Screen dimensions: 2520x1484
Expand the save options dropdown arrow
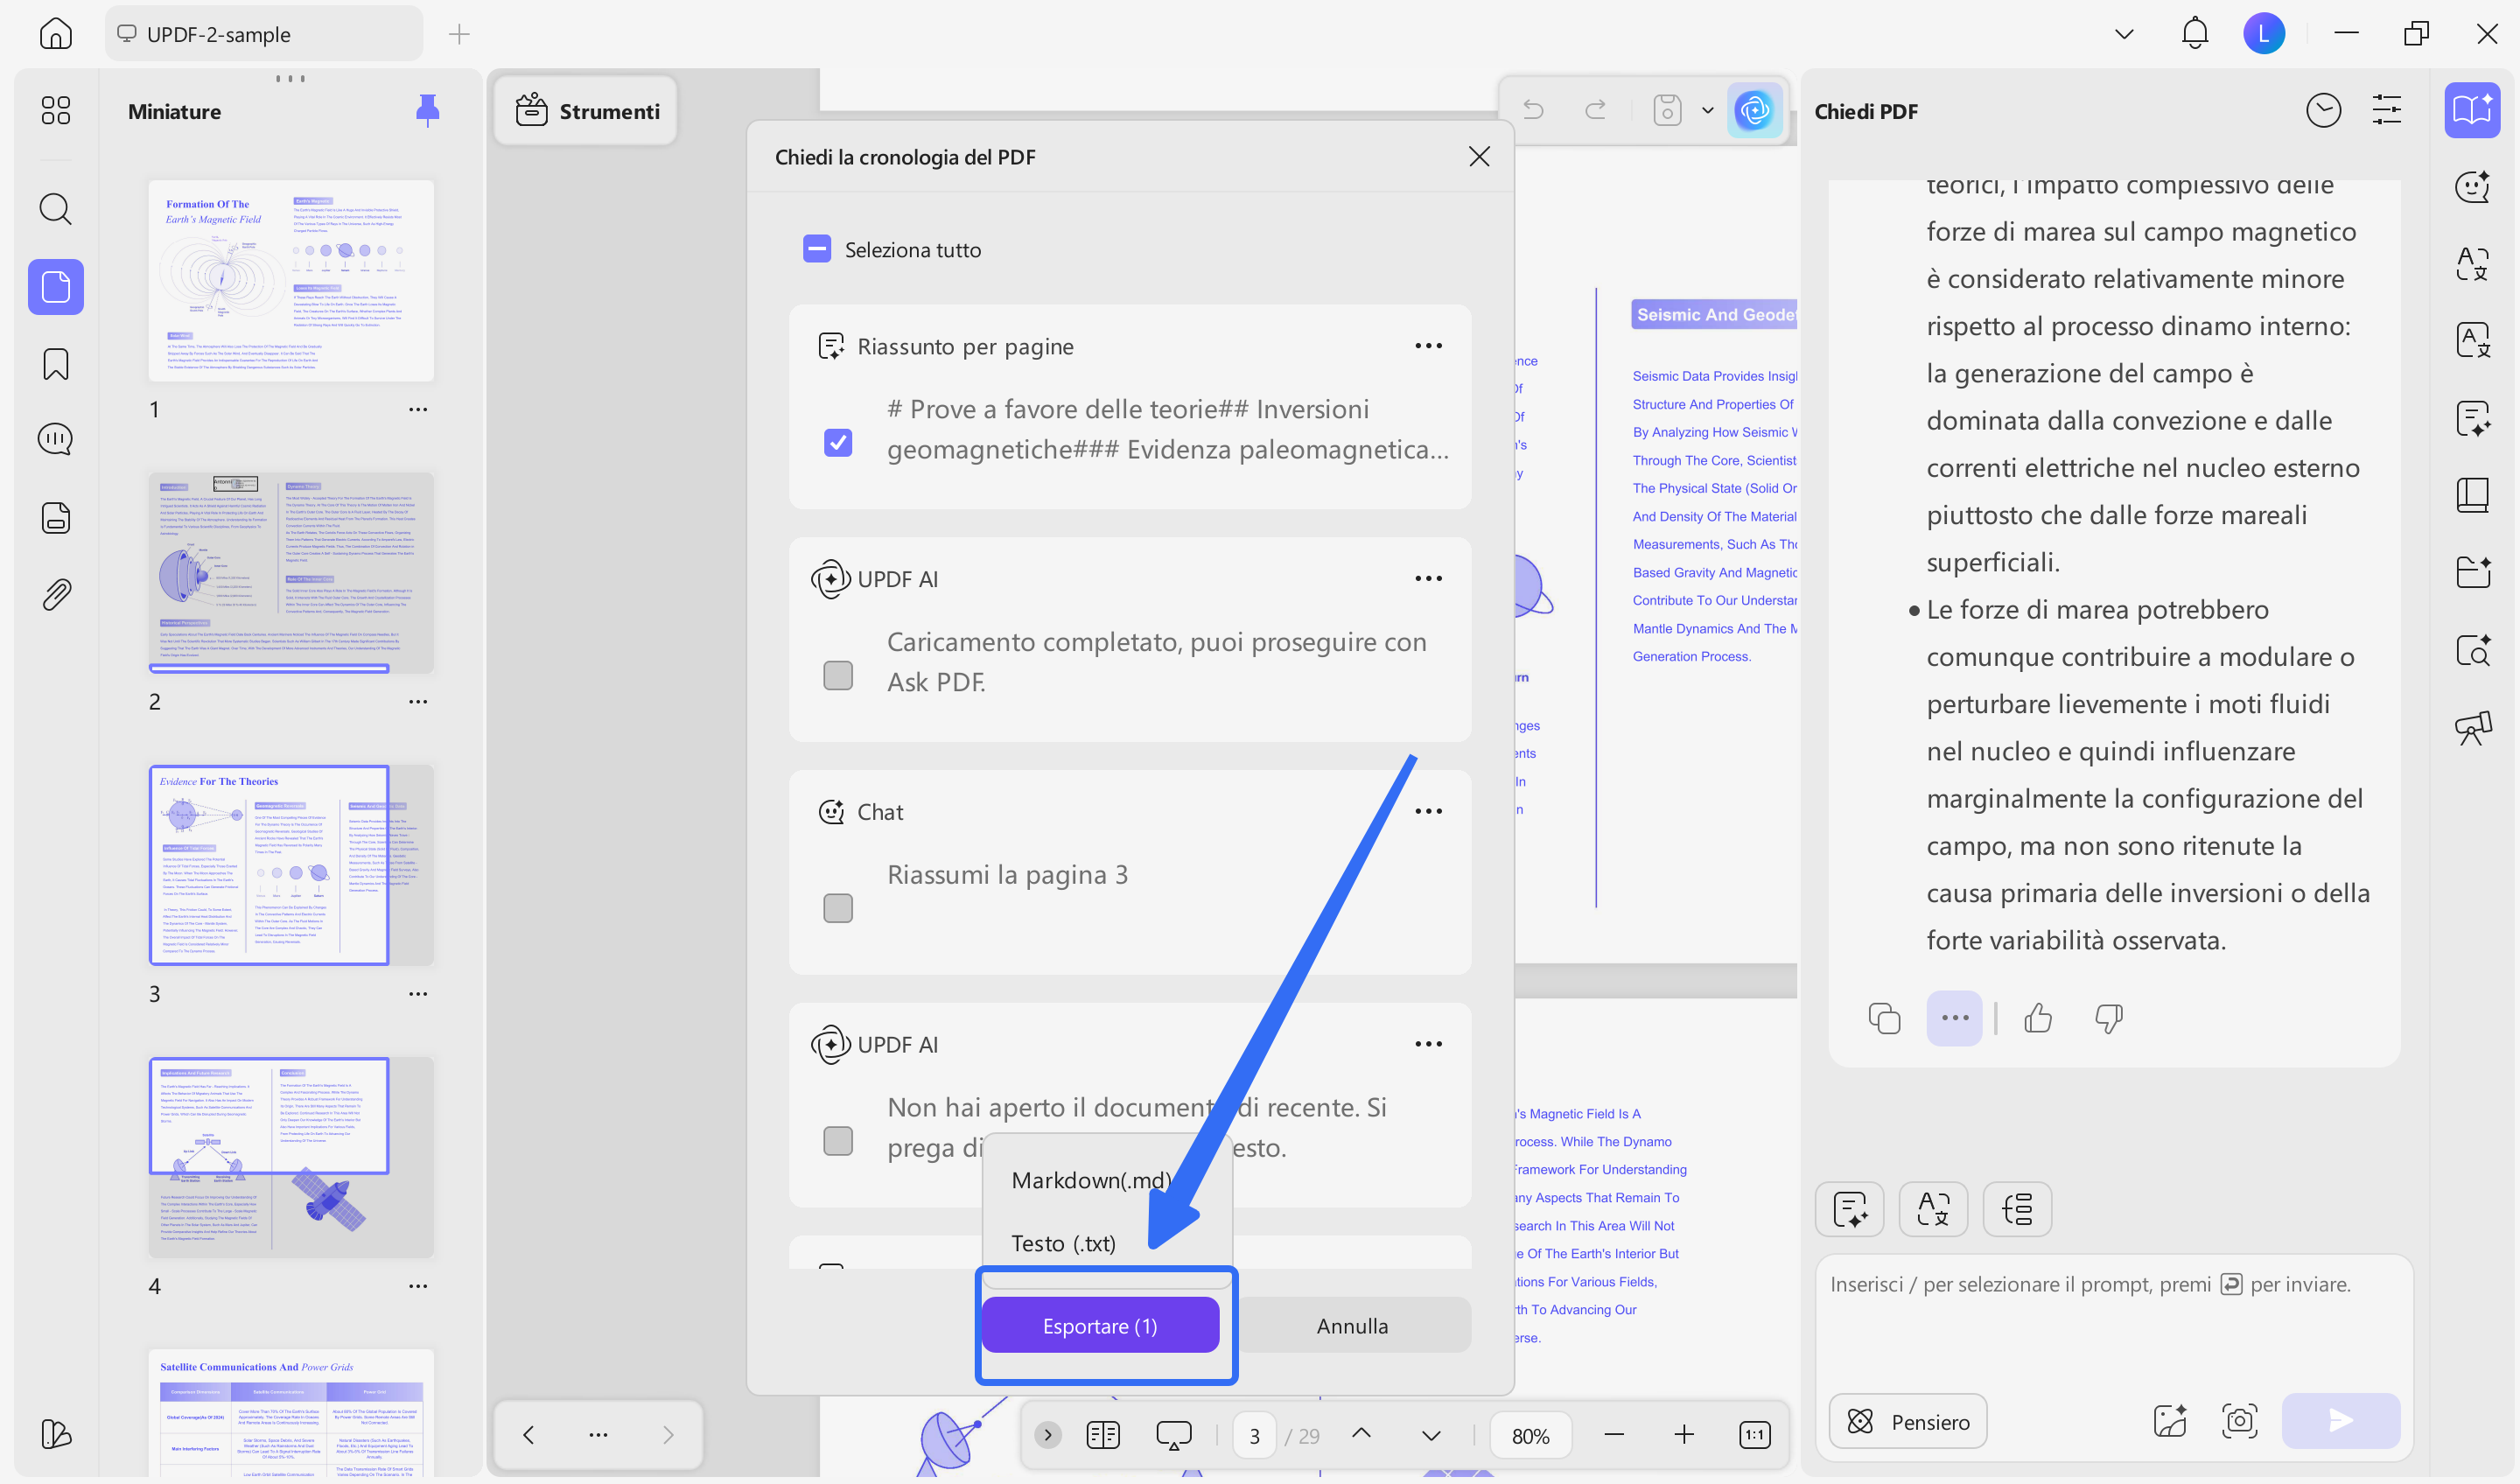(1707, 110)
